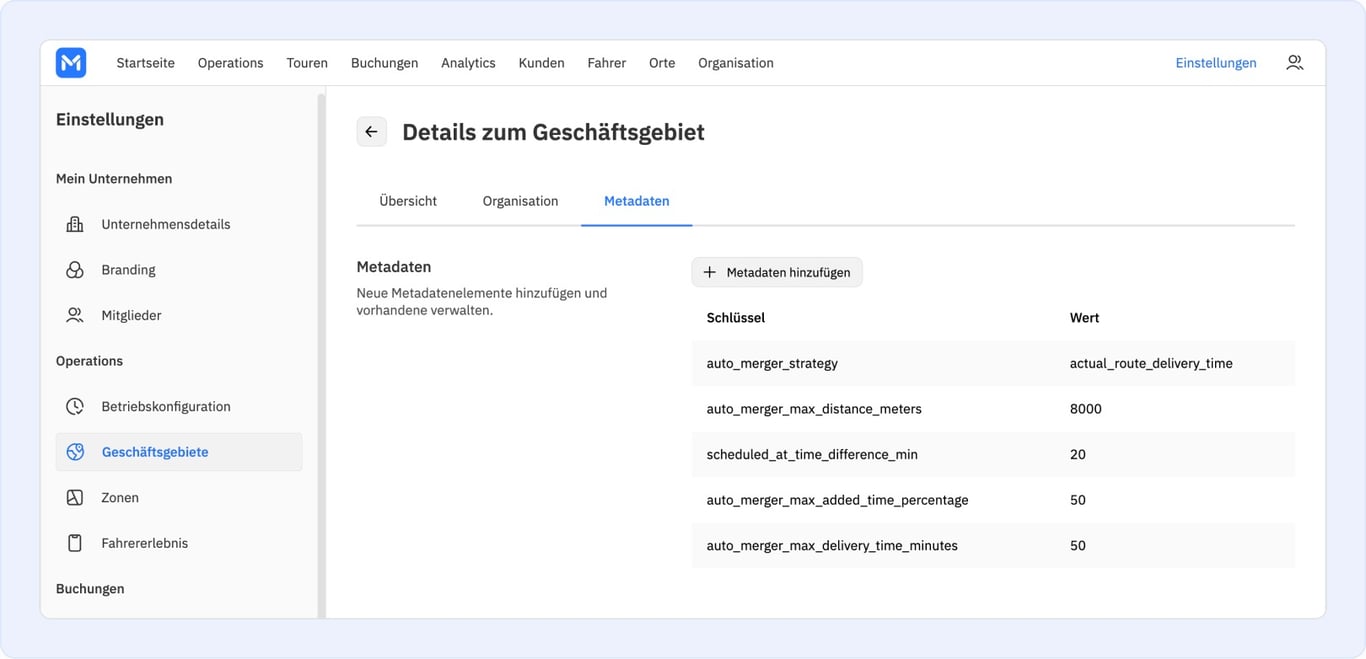Click the Buchungen sidebar section heading
The height and width of the screenshot is (659, 1366).
click(90, 589)
